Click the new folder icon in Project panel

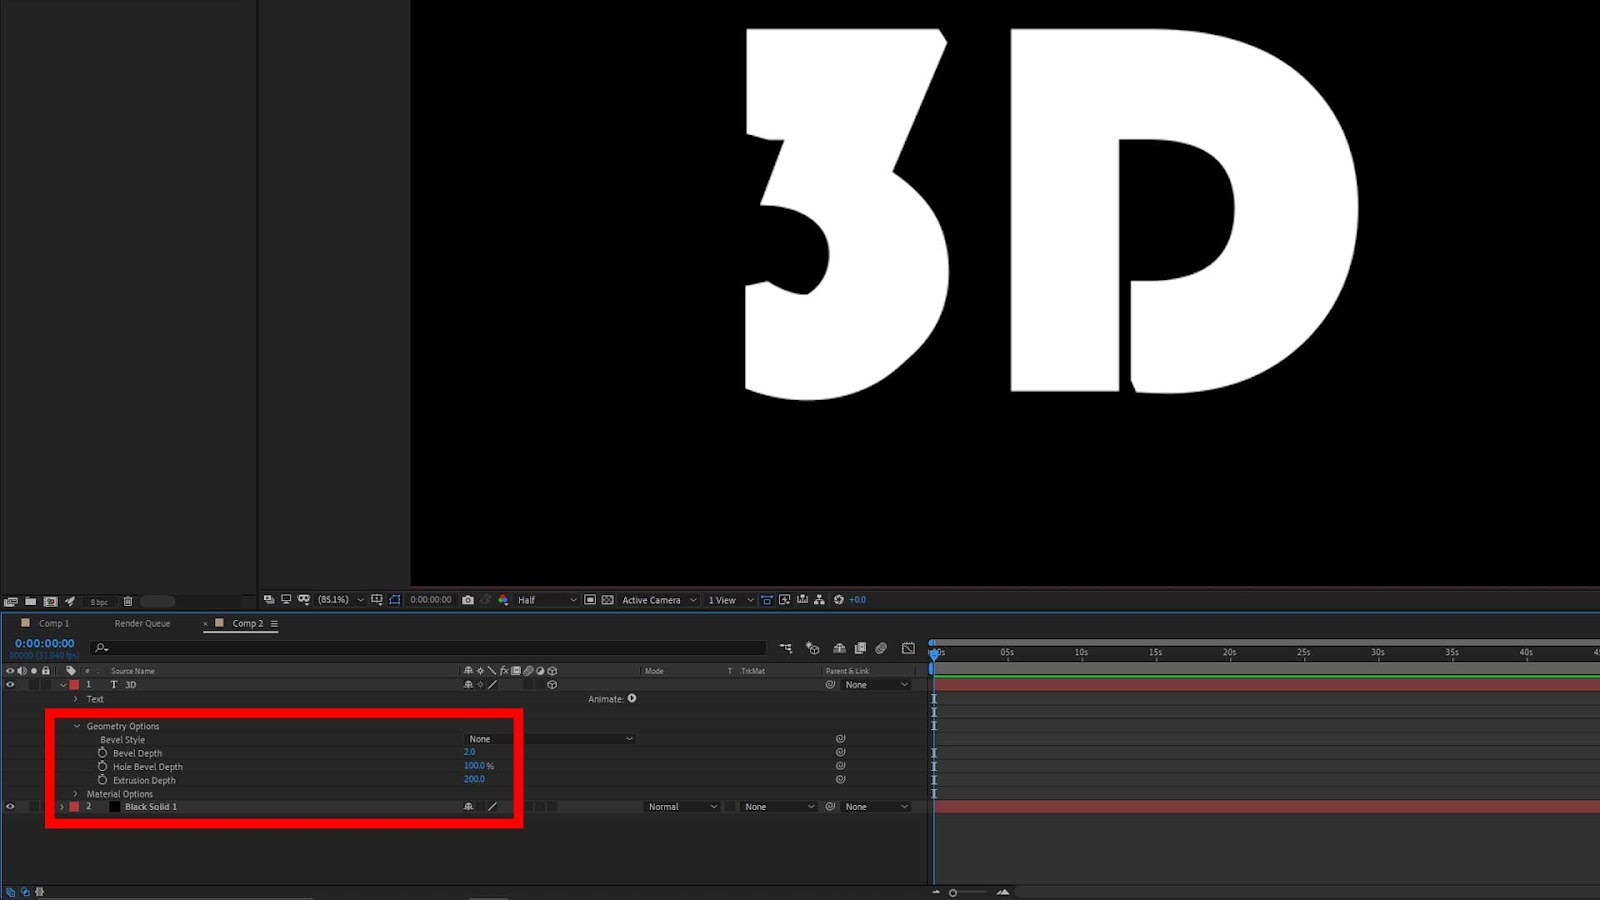31,601
